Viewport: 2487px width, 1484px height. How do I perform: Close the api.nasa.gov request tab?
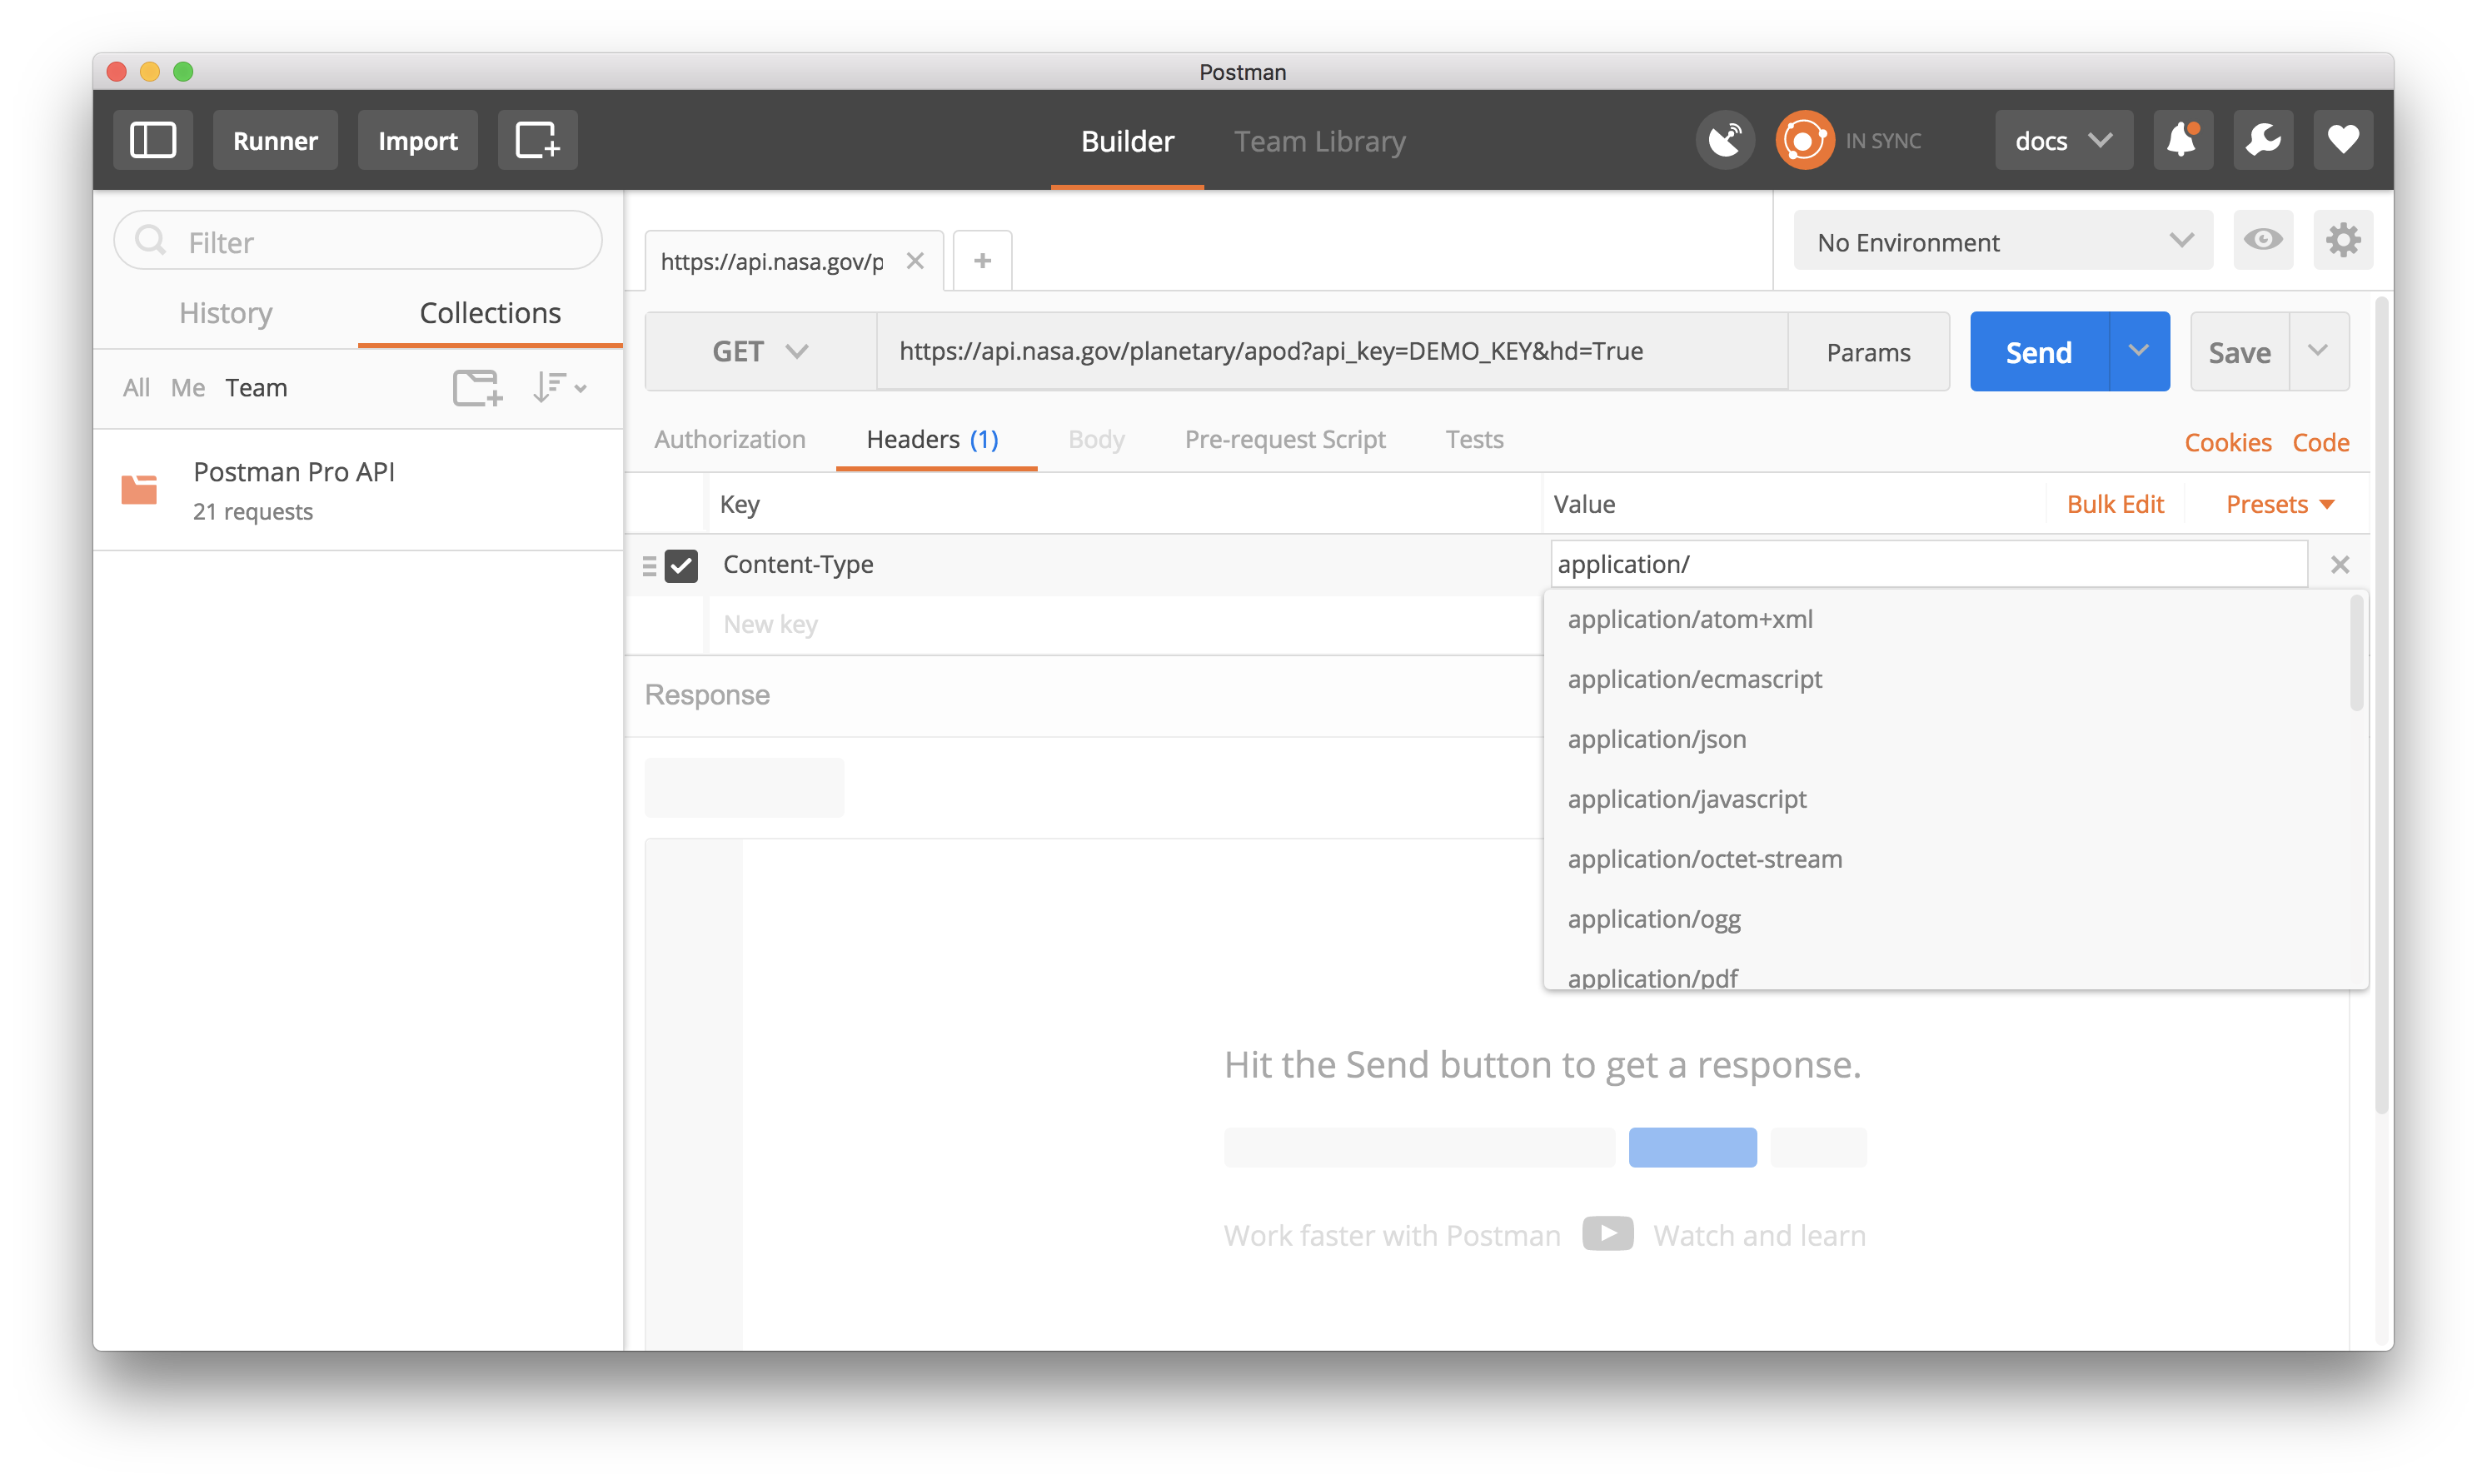point(915,261)
